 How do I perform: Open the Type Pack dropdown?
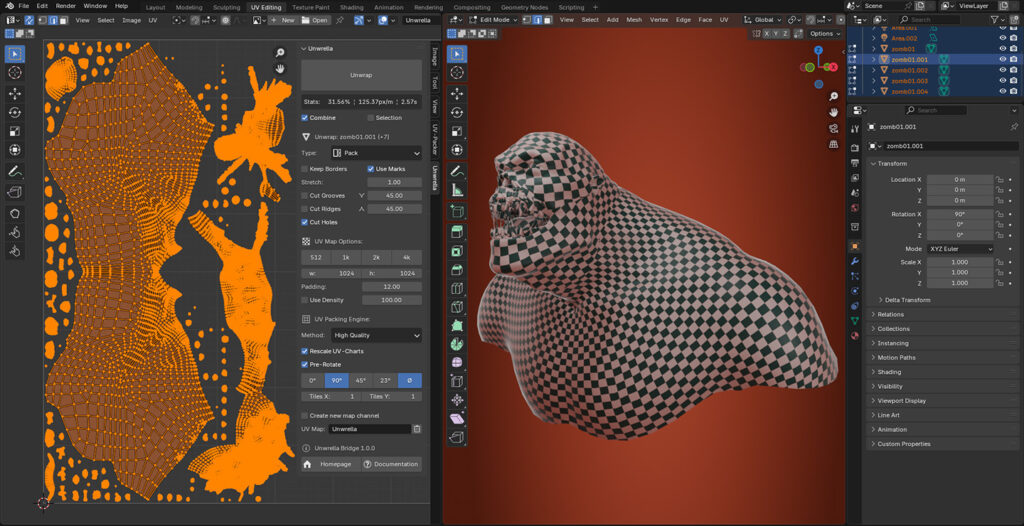coord(376,153)
